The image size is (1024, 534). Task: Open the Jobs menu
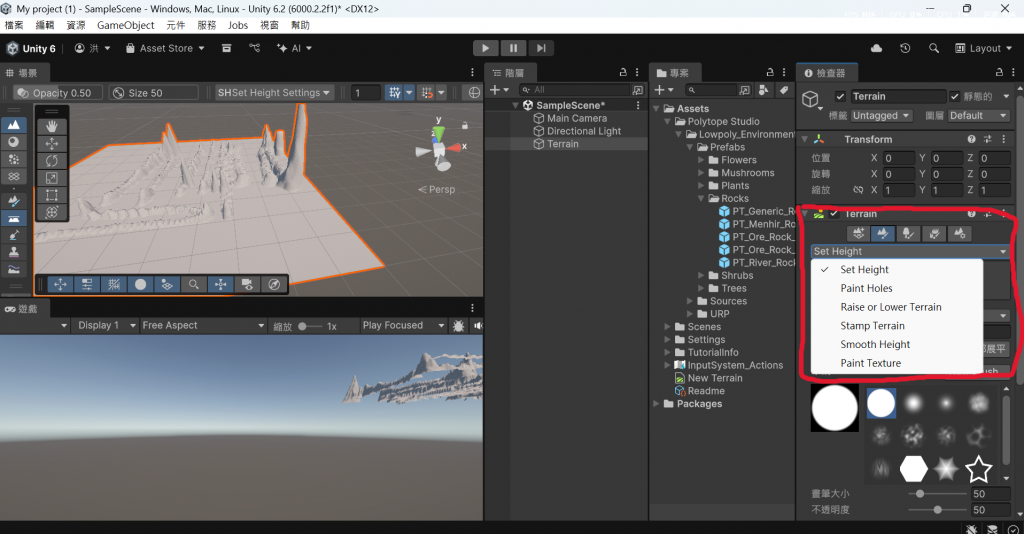238,25
